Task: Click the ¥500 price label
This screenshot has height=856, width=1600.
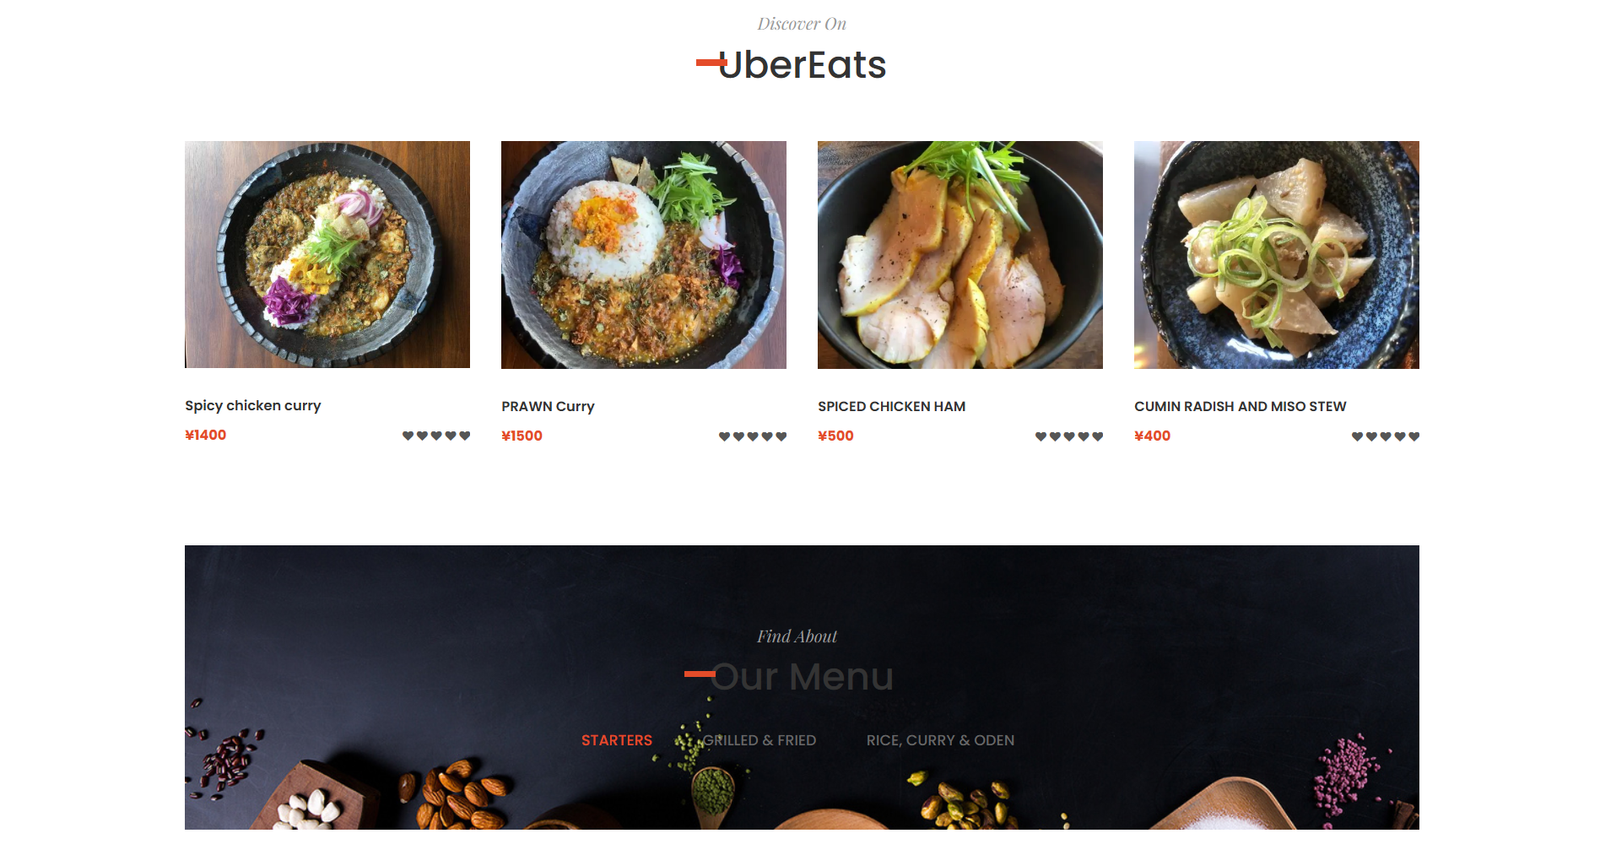Action: 836,436
